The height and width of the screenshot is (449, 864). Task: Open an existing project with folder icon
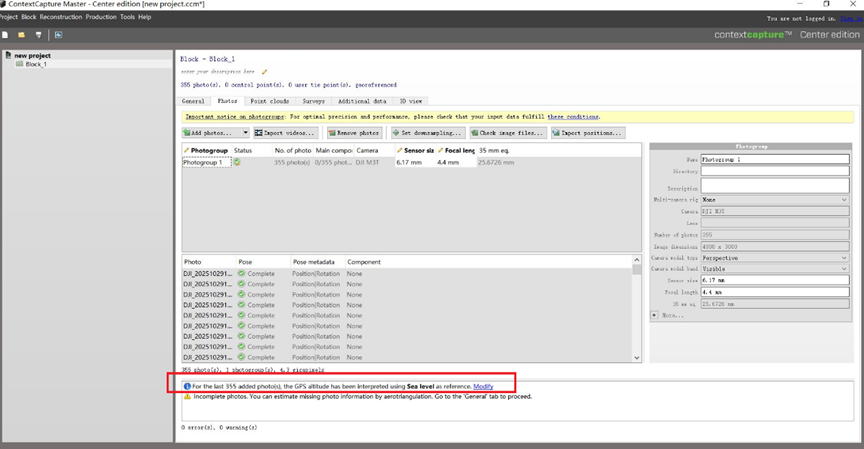click(21, 35)
